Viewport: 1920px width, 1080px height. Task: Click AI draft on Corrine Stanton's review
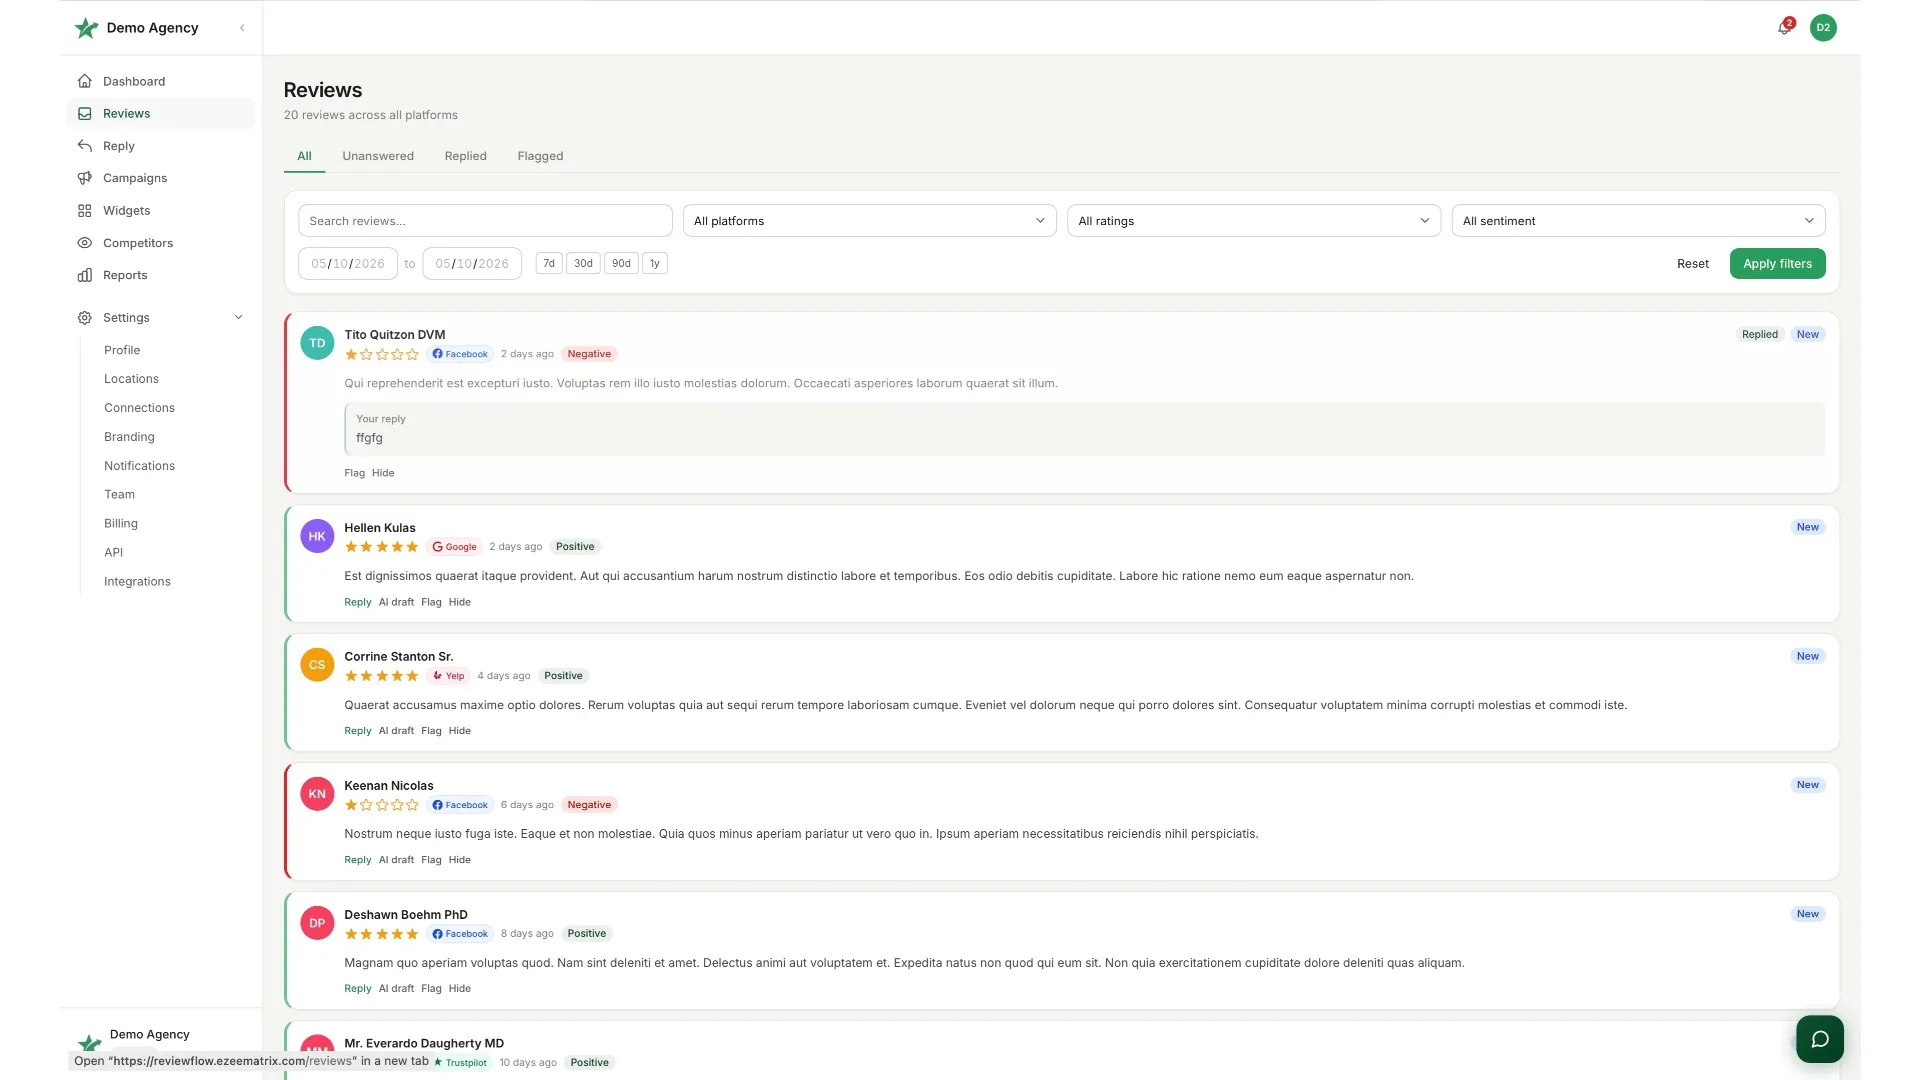(x=396, y=731)
